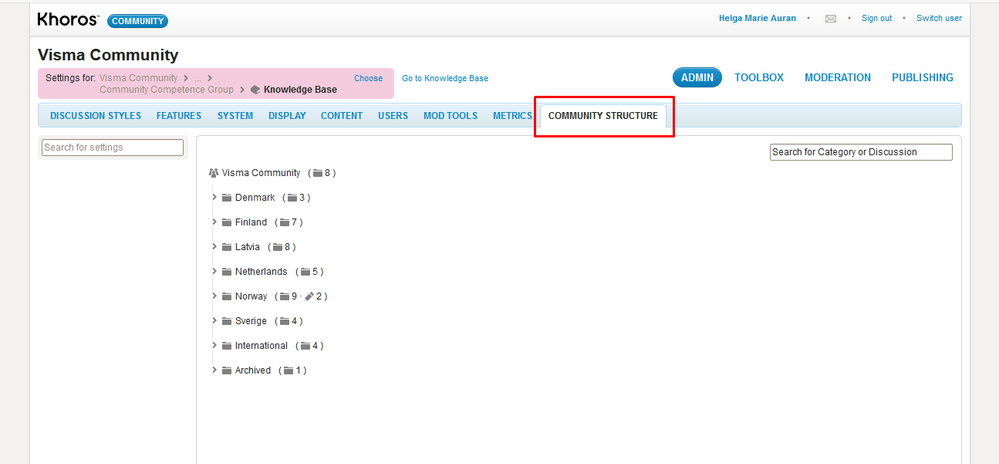
Task: Switch to the Display tab
Action: pos(287,116)
